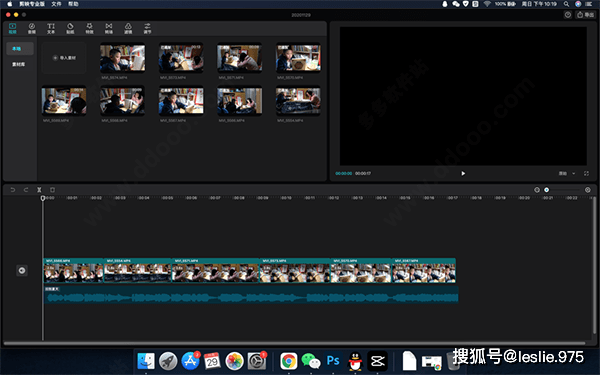The height and width of the screenshot is (375, 600).
Task: Select the second timeline clip MVI_5554
Action: tap(138, 271)
